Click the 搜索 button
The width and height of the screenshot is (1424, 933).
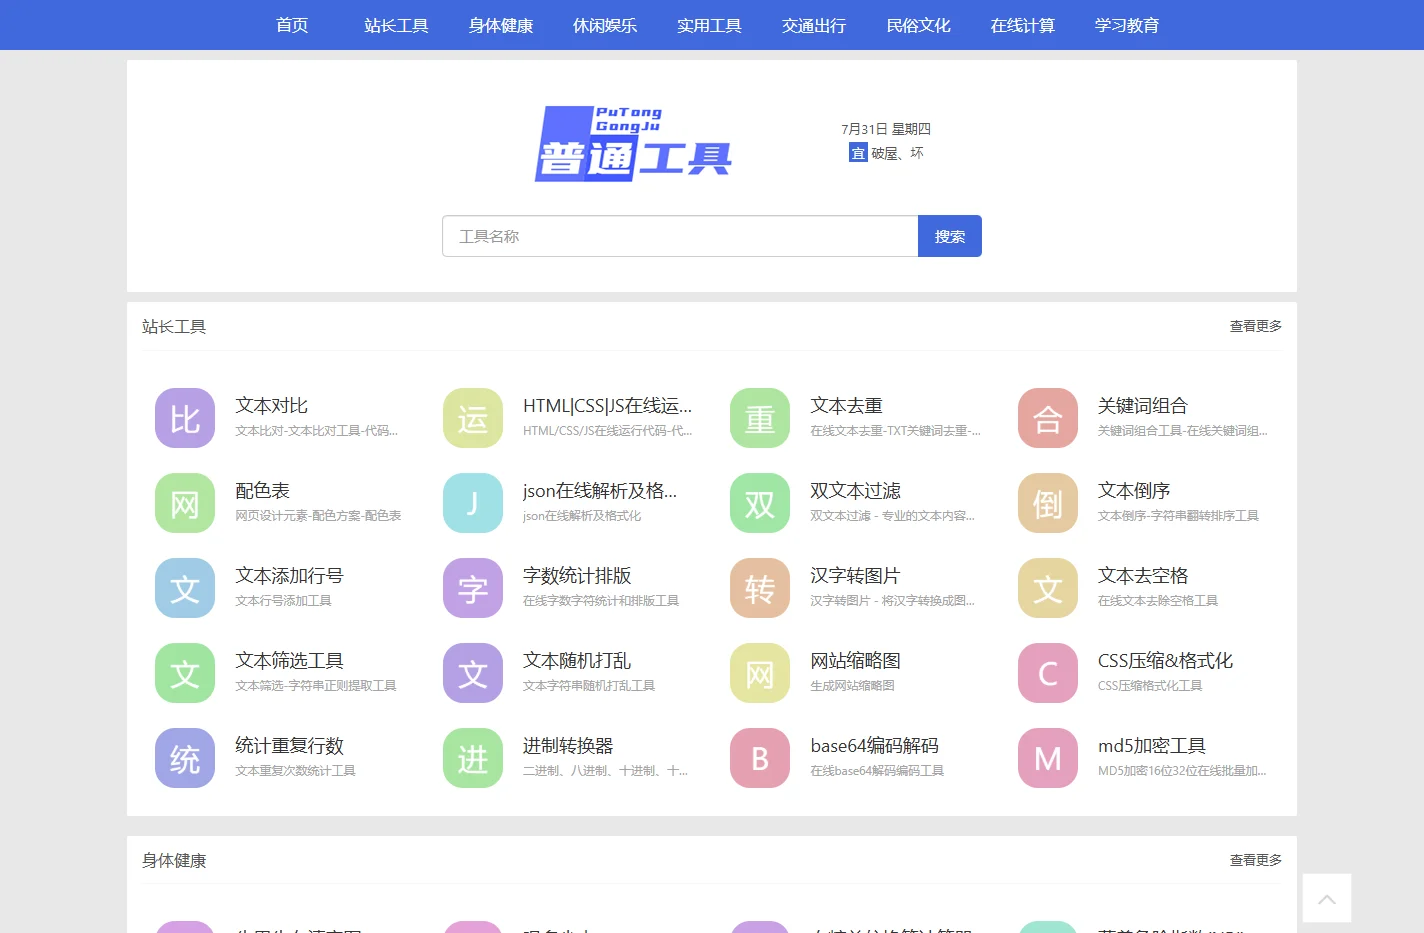[x=950, y=236]
